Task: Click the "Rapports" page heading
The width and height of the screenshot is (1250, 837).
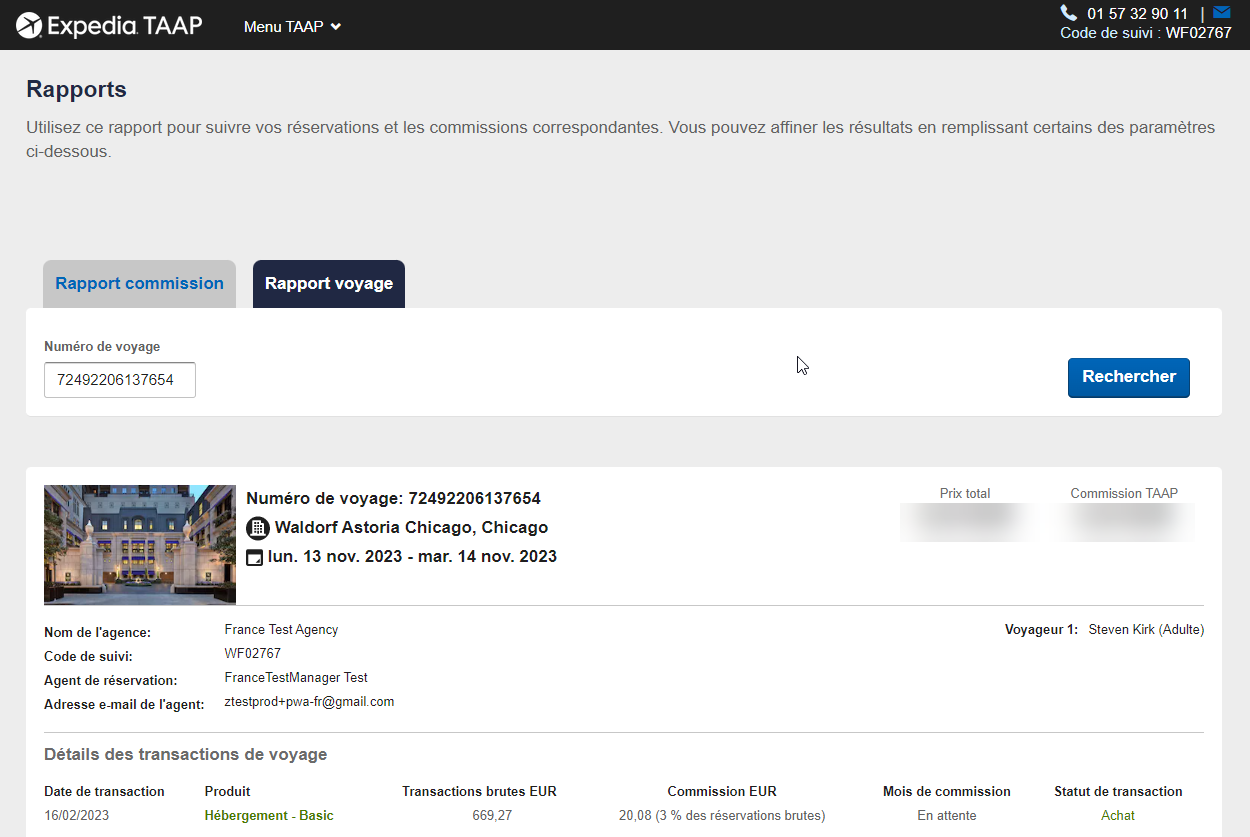Action: pos(76,89)
